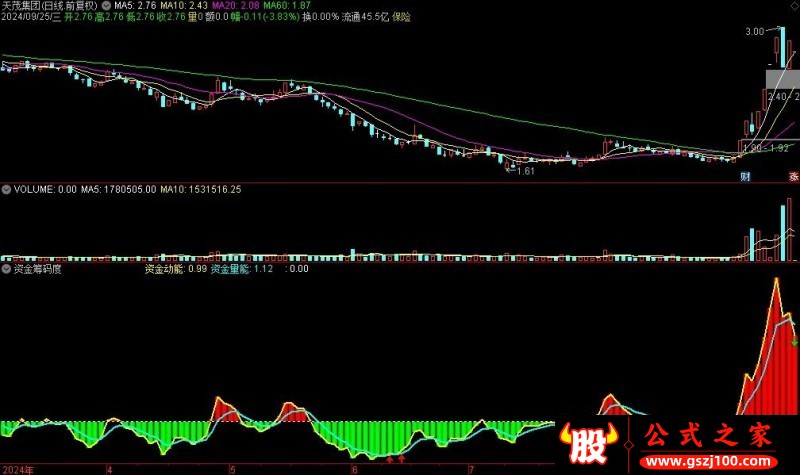Click the 添 marker icon at right edge
Viewport: 800px width, 475px height.
click(793, 177)
